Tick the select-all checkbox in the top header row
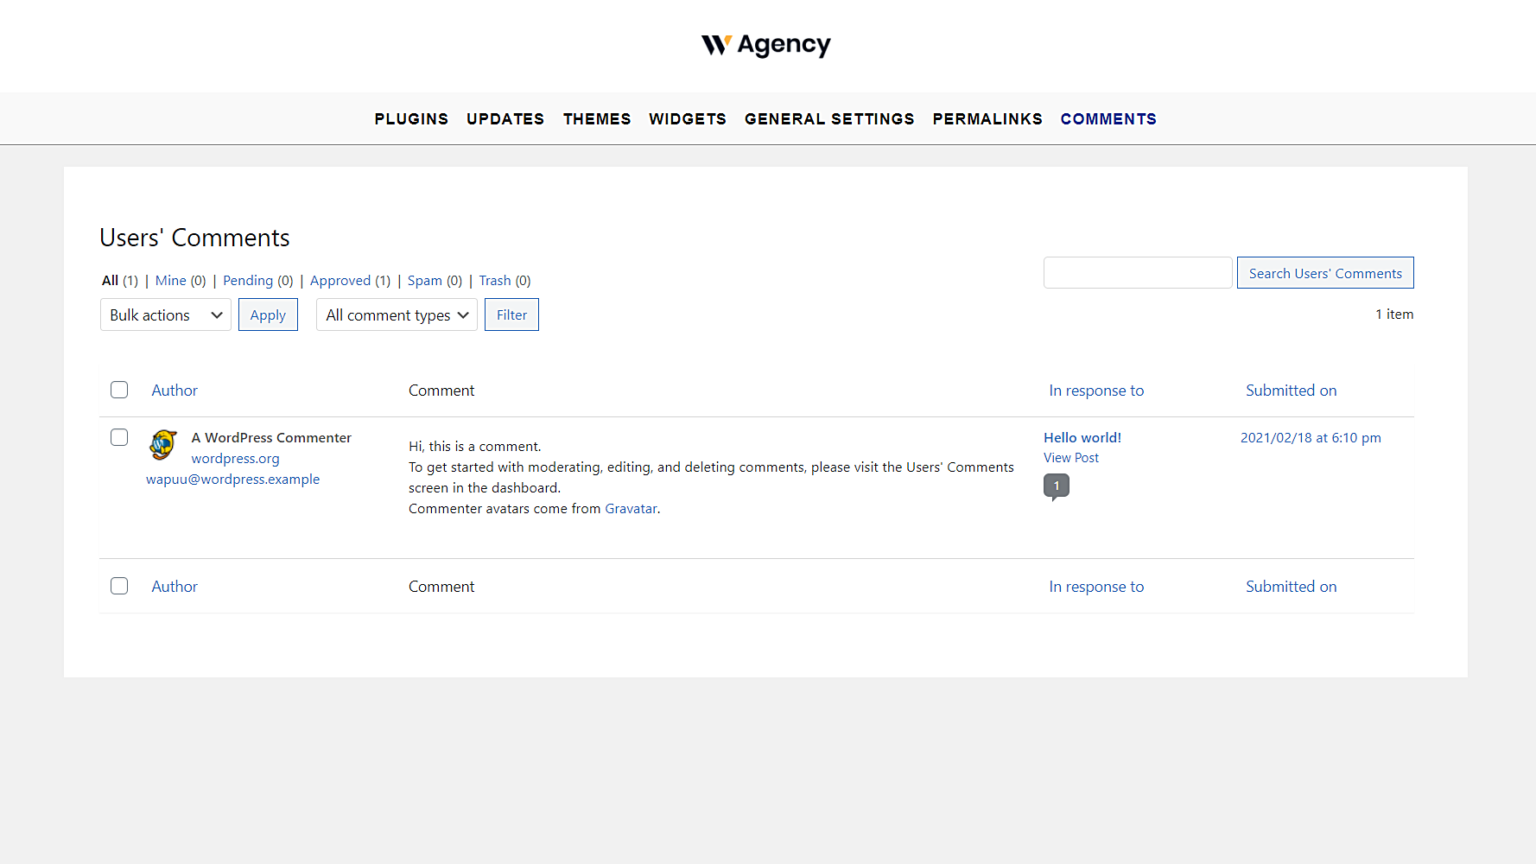 (119, 390)
